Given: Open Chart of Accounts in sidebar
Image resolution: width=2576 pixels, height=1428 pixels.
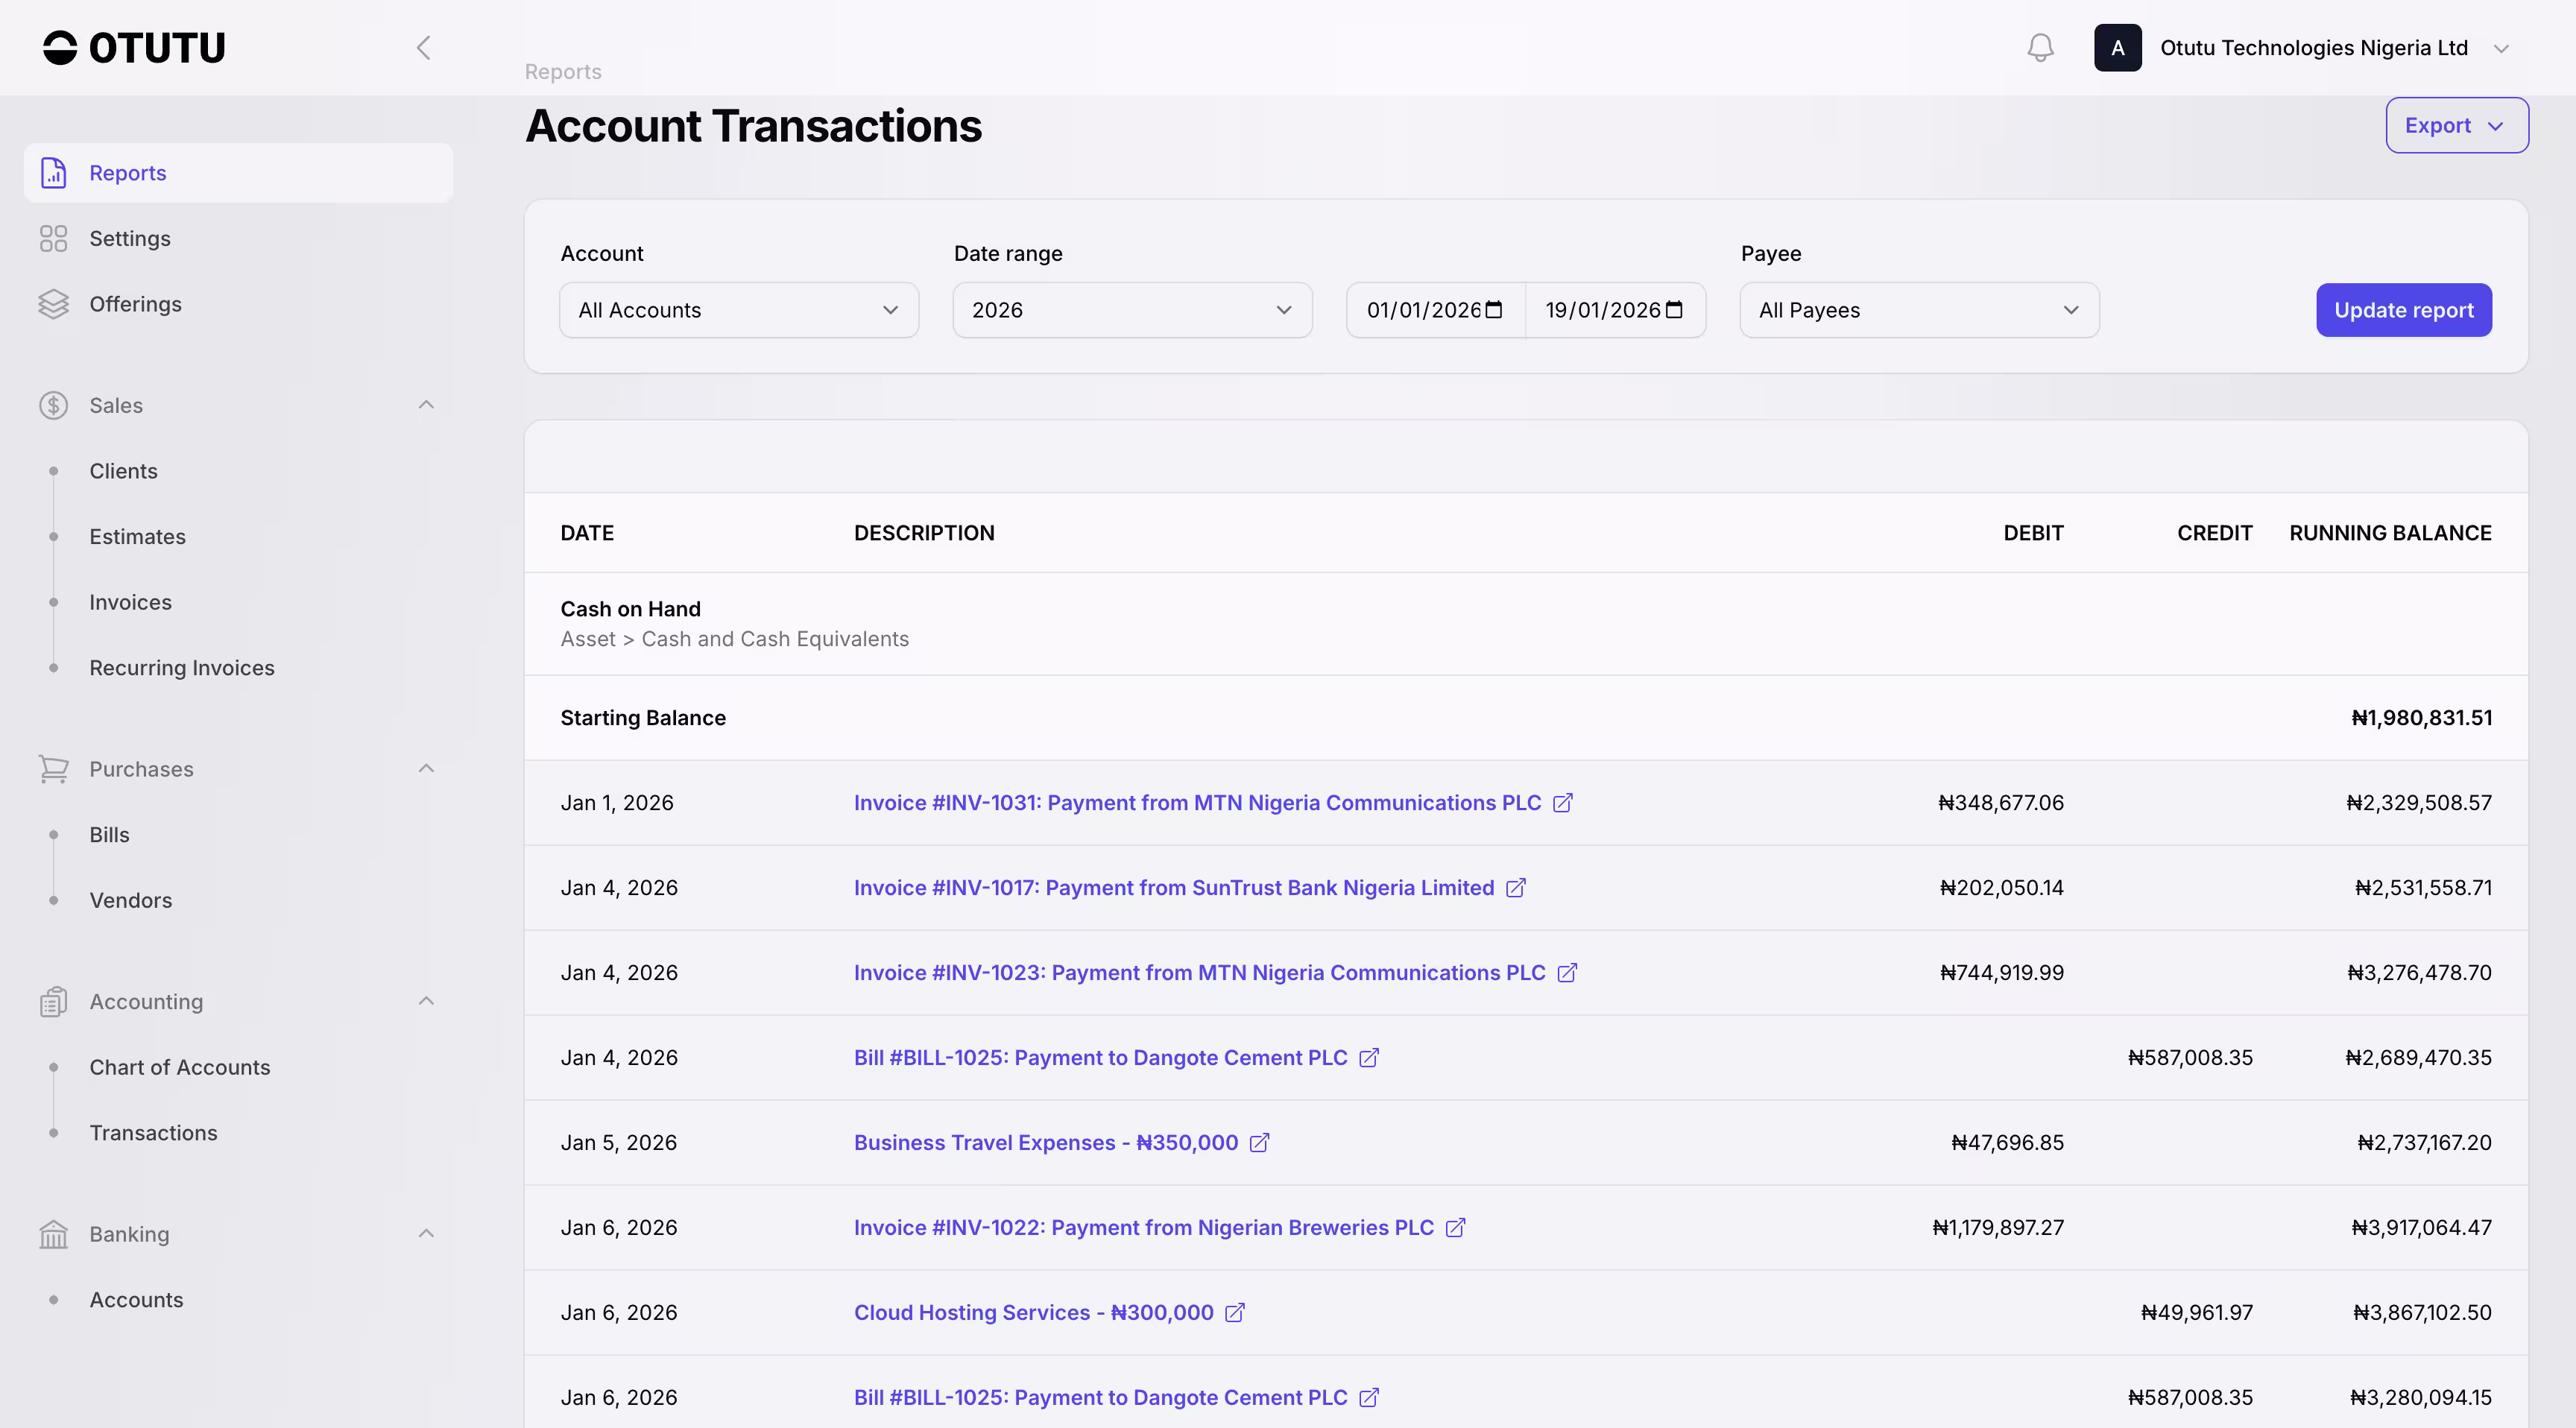Looking at the screenshot, I should coord(180,1067).
